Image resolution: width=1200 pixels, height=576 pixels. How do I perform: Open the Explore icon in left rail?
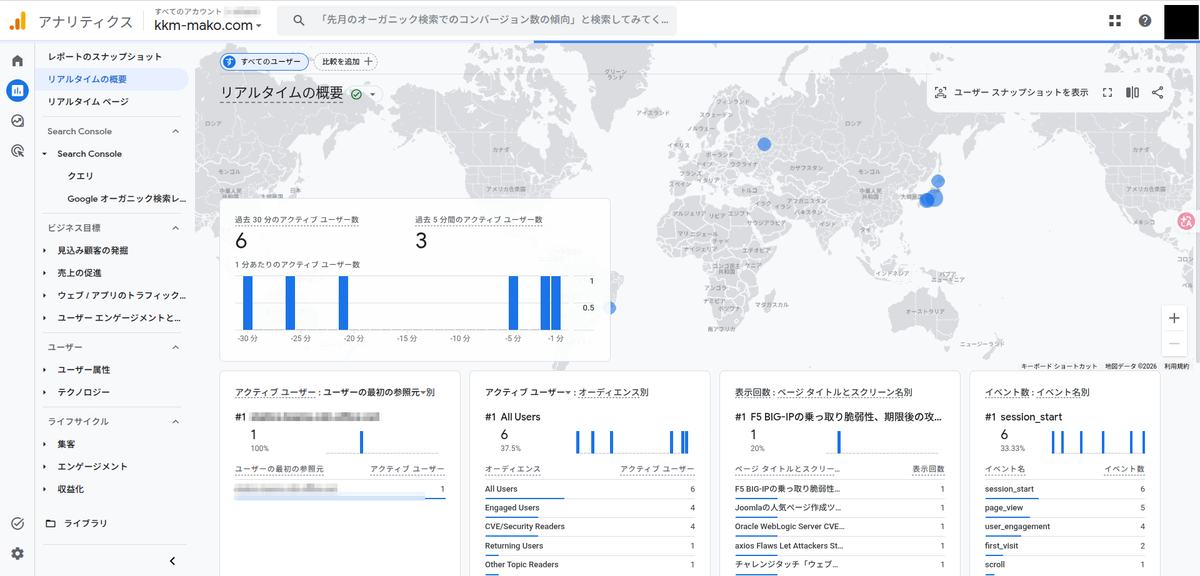(17, 121)
